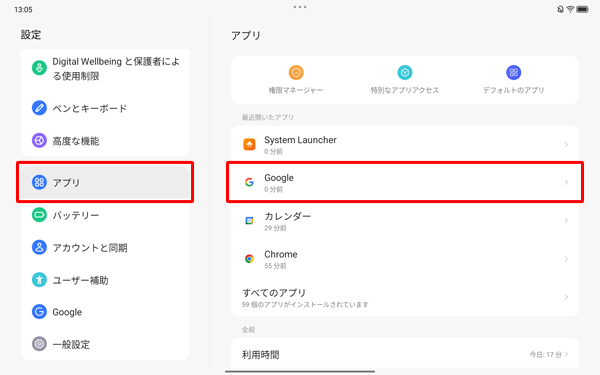Open ペンとキーボード settings
This screenshot has width=600, height=375.
point(105,108)
